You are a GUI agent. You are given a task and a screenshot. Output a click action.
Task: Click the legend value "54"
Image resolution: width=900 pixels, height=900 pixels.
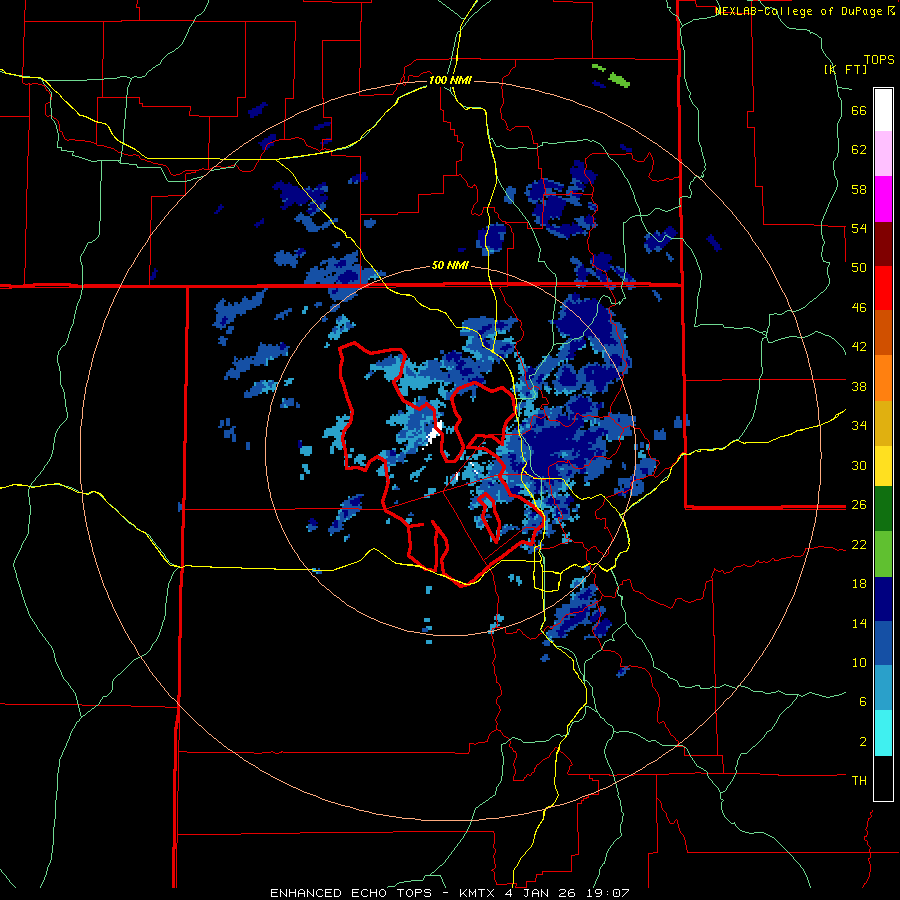(x=859, y=228)
